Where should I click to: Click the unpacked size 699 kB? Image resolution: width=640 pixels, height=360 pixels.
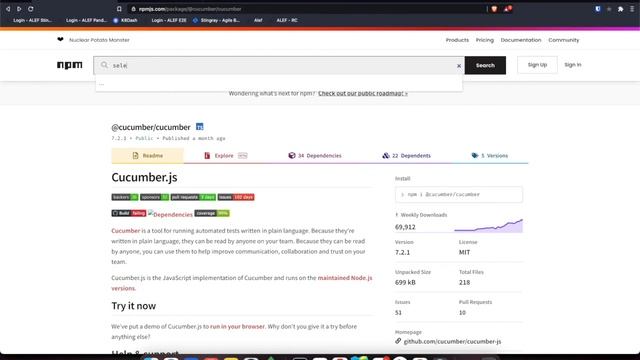point(405,282)
